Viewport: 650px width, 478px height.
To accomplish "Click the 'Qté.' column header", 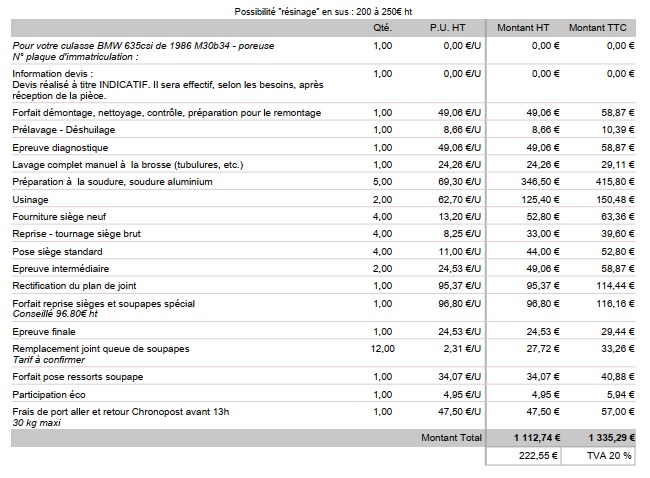I will (382, 27).
